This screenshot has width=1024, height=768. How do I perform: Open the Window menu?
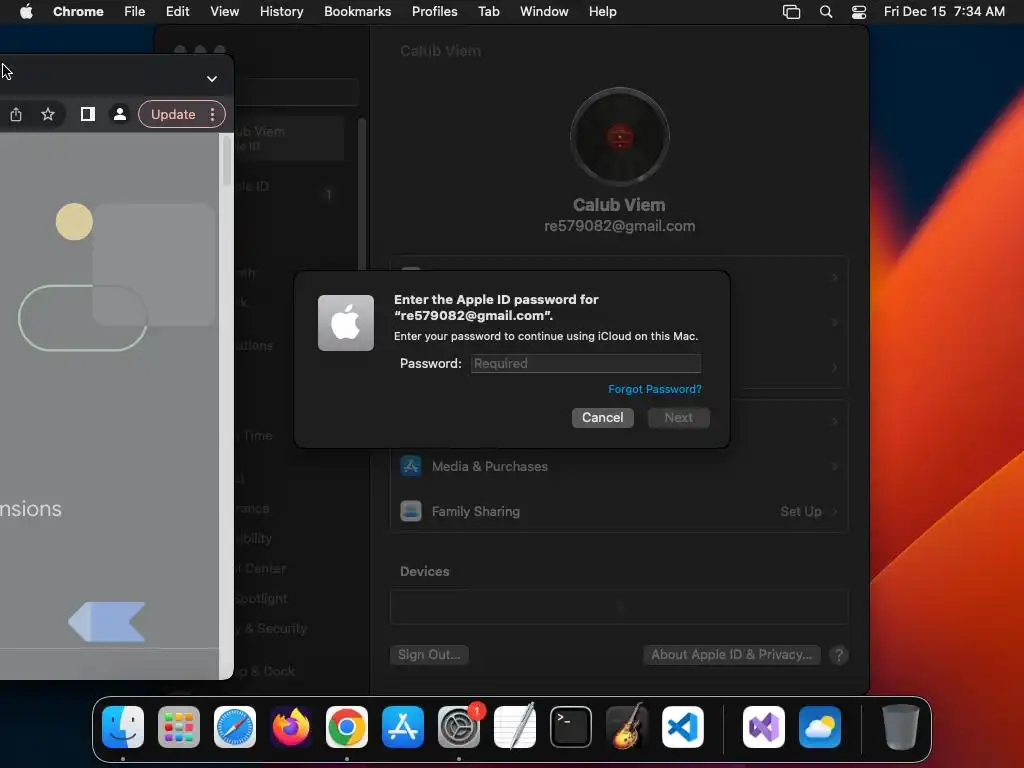pos(544,11)
